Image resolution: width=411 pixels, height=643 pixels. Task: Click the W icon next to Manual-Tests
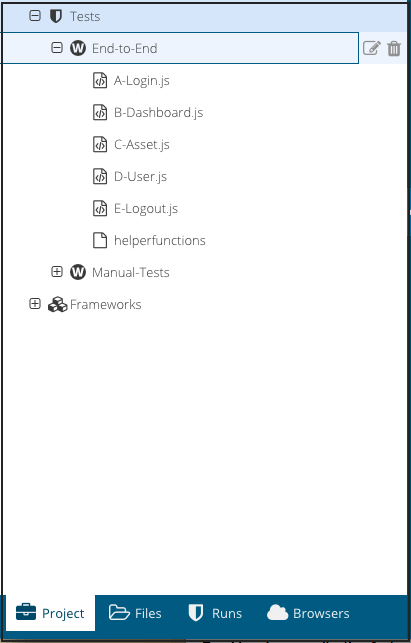coord(78,272)
